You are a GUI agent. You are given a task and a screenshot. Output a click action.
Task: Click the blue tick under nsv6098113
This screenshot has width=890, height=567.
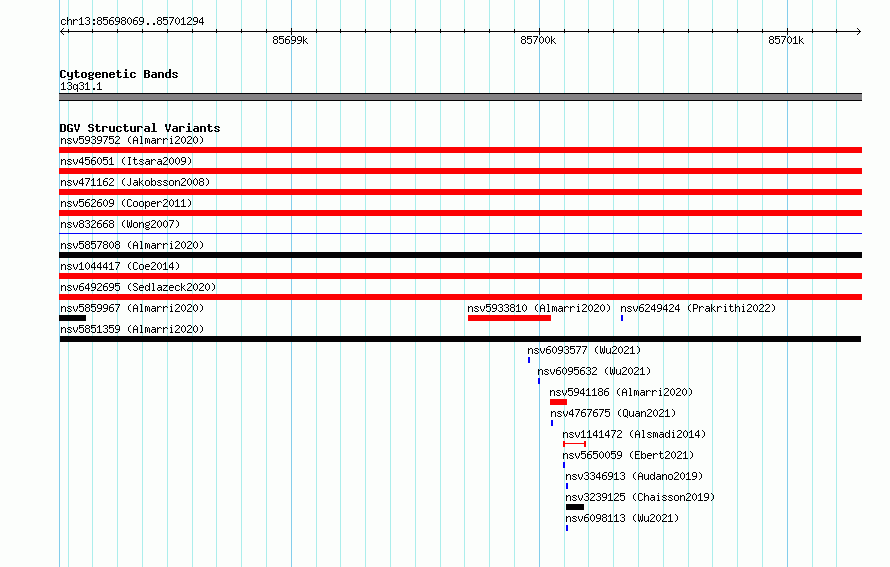566,528
